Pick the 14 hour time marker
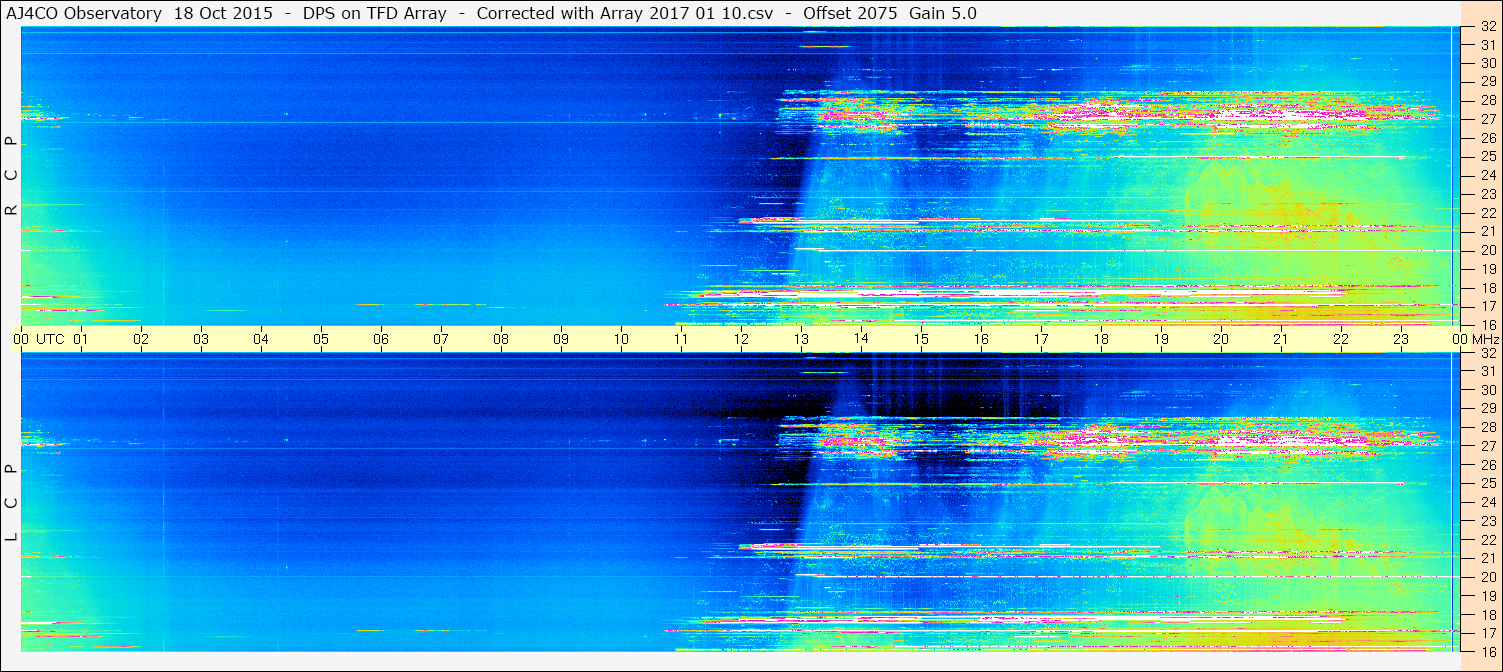This screenshot has height=672, width=1503. point(861,339)
